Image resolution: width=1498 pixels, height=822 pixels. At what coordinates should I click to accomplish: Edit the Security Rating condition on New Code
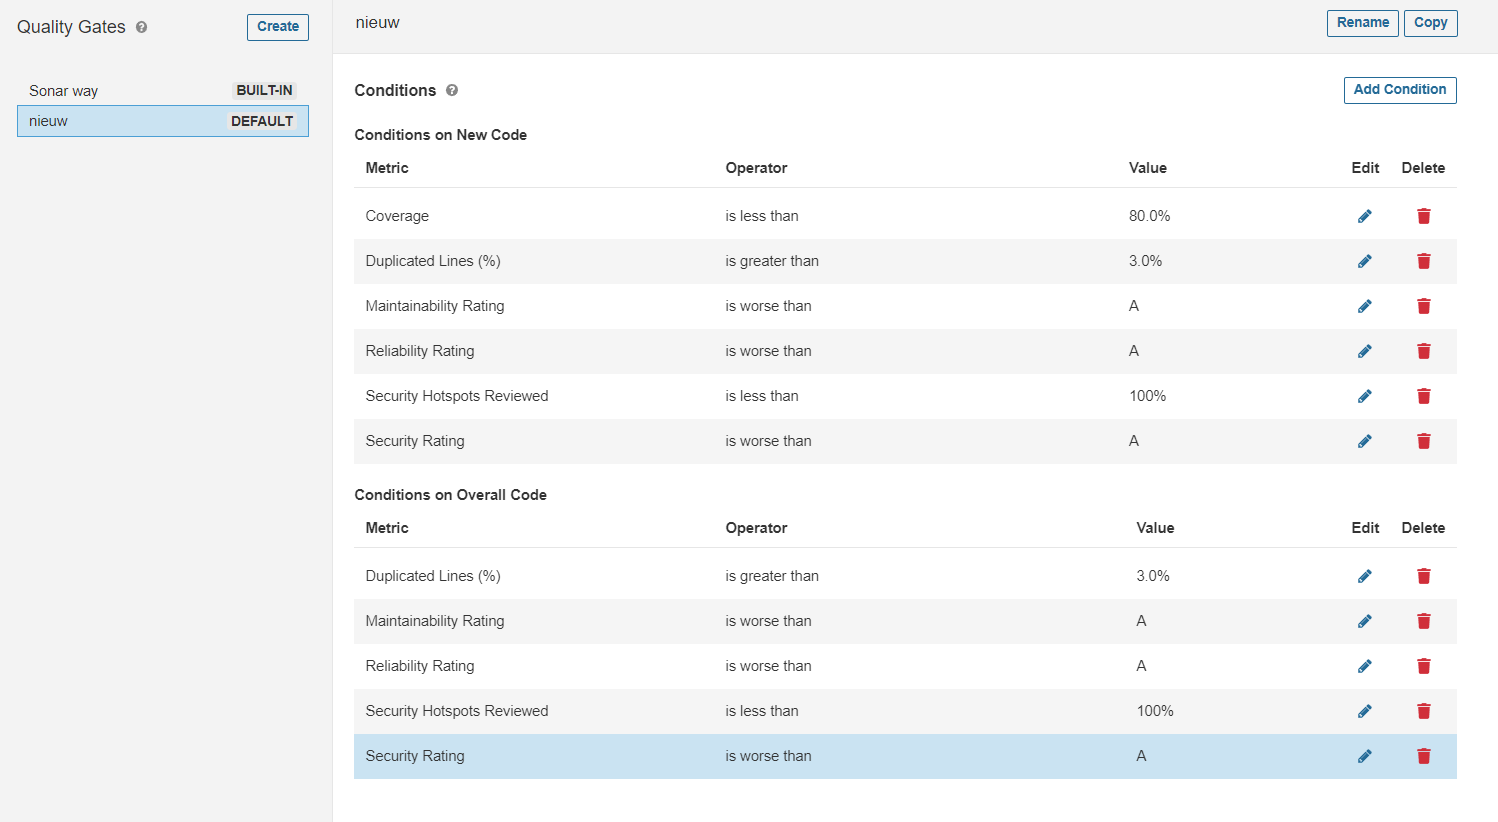1365,441
